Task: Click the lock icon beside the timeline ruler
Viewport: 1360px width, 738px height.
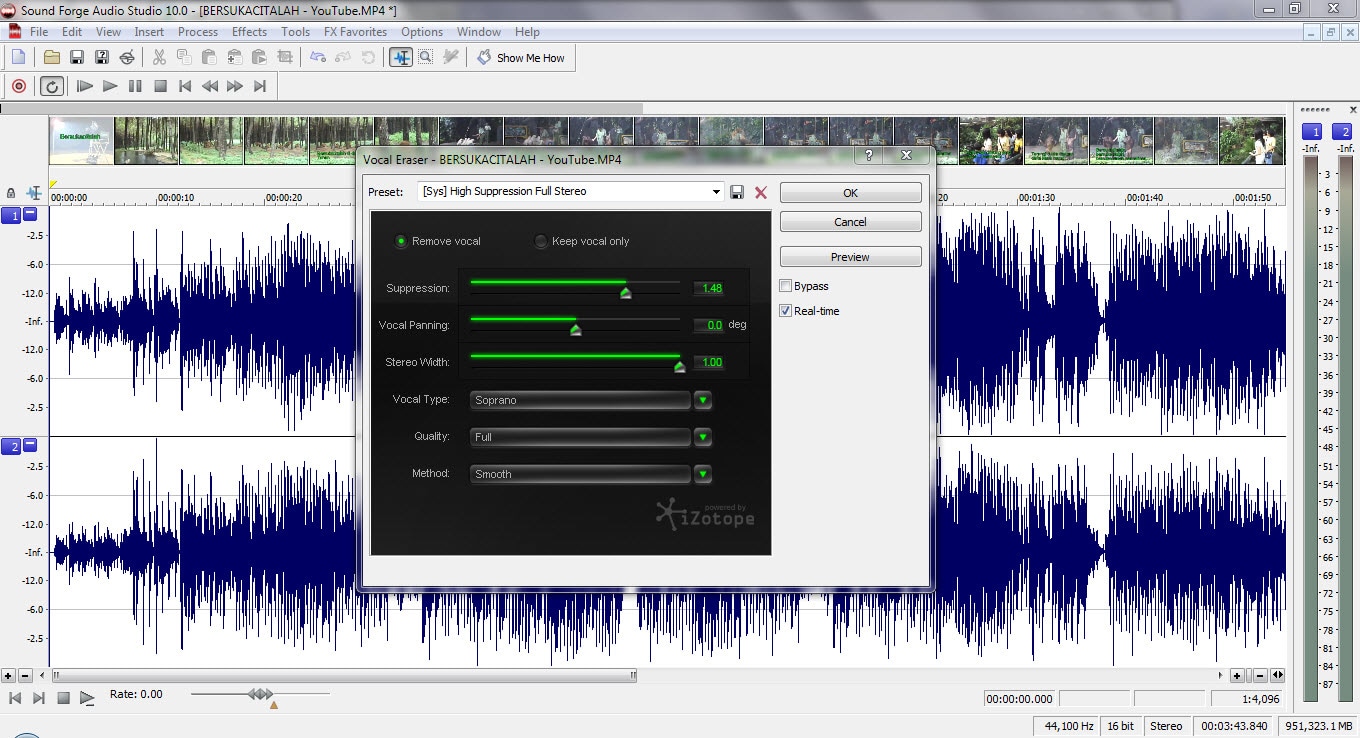Action: click(11, 193)
